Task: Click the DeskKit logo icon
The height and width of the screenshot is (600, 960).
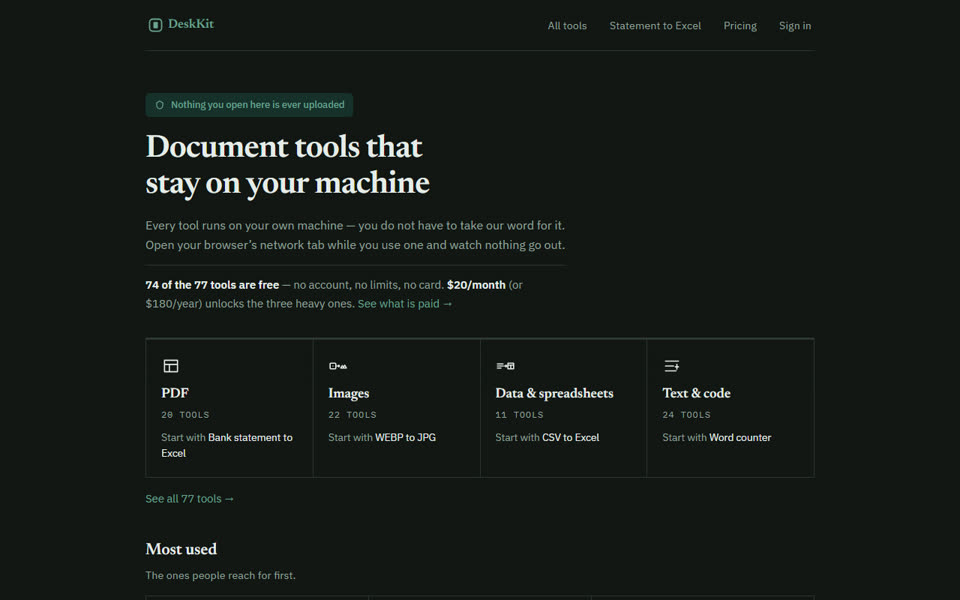Action: click(x=156, y=24)
